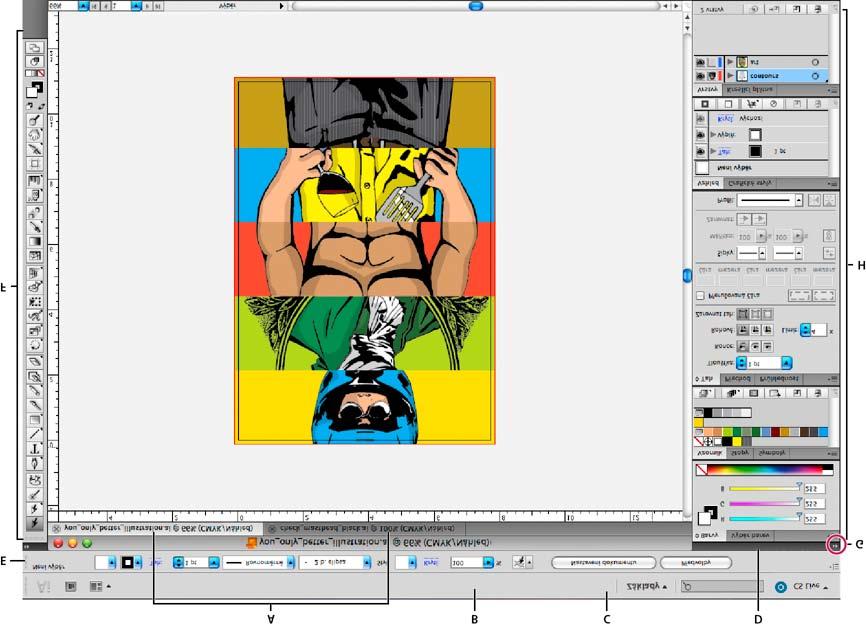This screenshot has height=625, width=866.
Task: Set stroke corner to Miter Join
Action: 743,330
